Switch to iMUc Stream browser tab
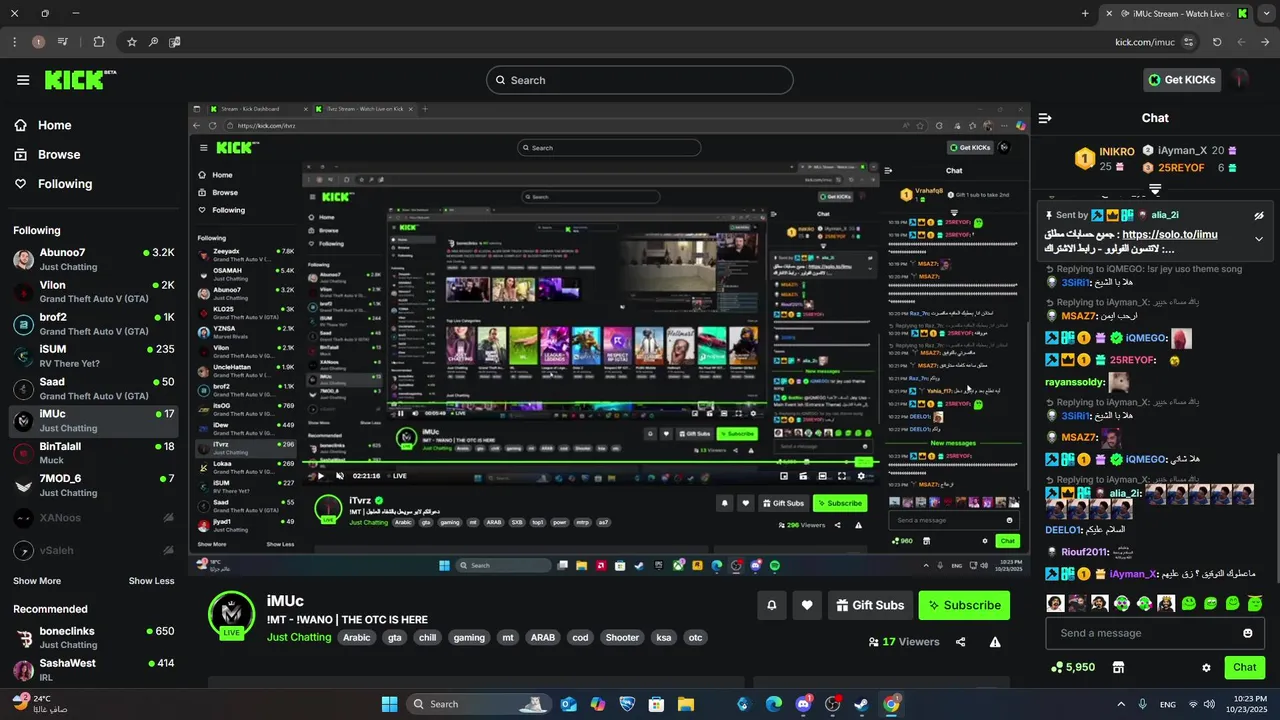Viewport: 1280px width, 720px height. click(x=1175, y=13)
